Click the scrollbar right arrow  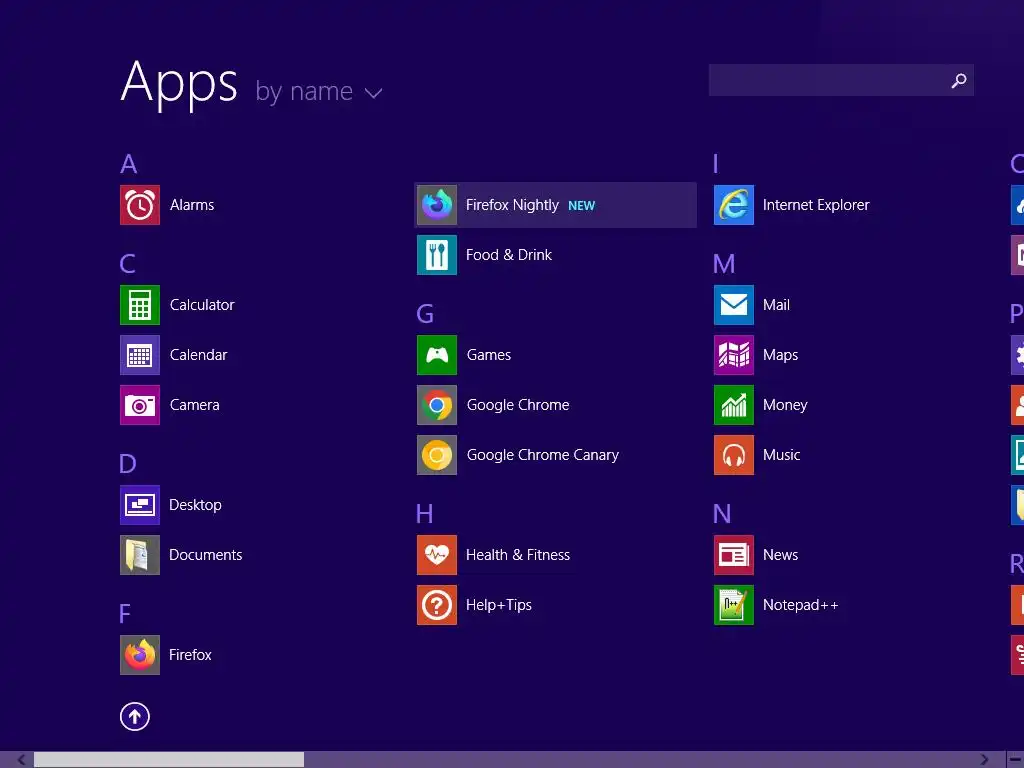984,760
